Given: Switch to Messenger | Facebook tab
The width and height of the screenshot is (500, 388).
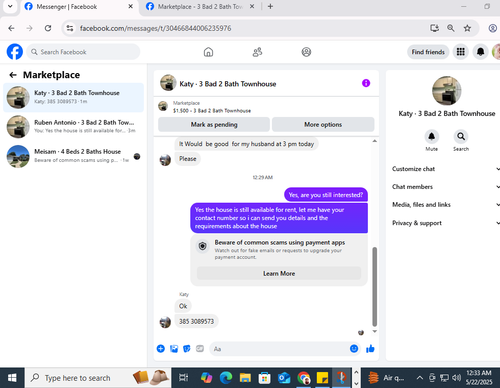Looking at the screenshot, I should [79, 7].
